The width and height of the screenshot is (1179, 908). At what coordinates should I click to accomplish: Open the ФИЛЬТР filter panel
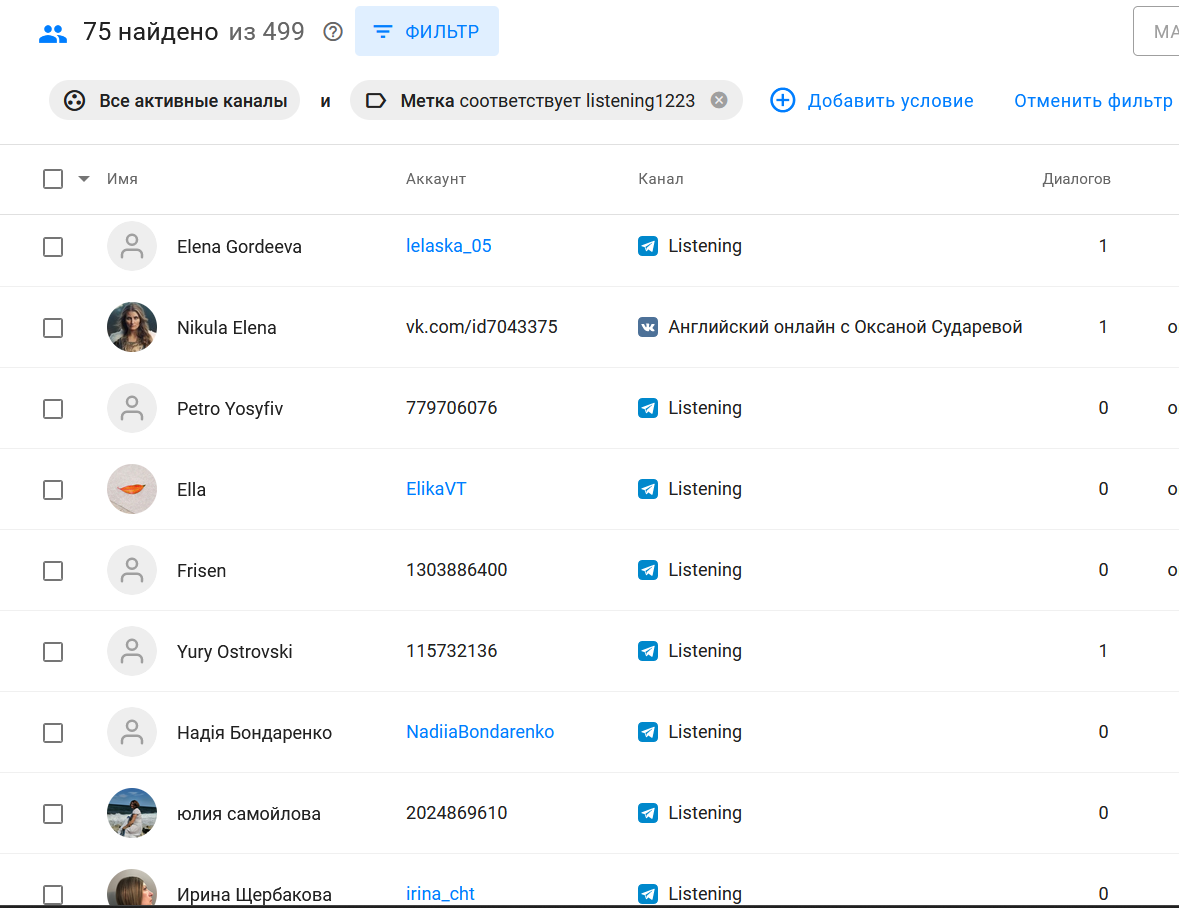click(427, 32)
